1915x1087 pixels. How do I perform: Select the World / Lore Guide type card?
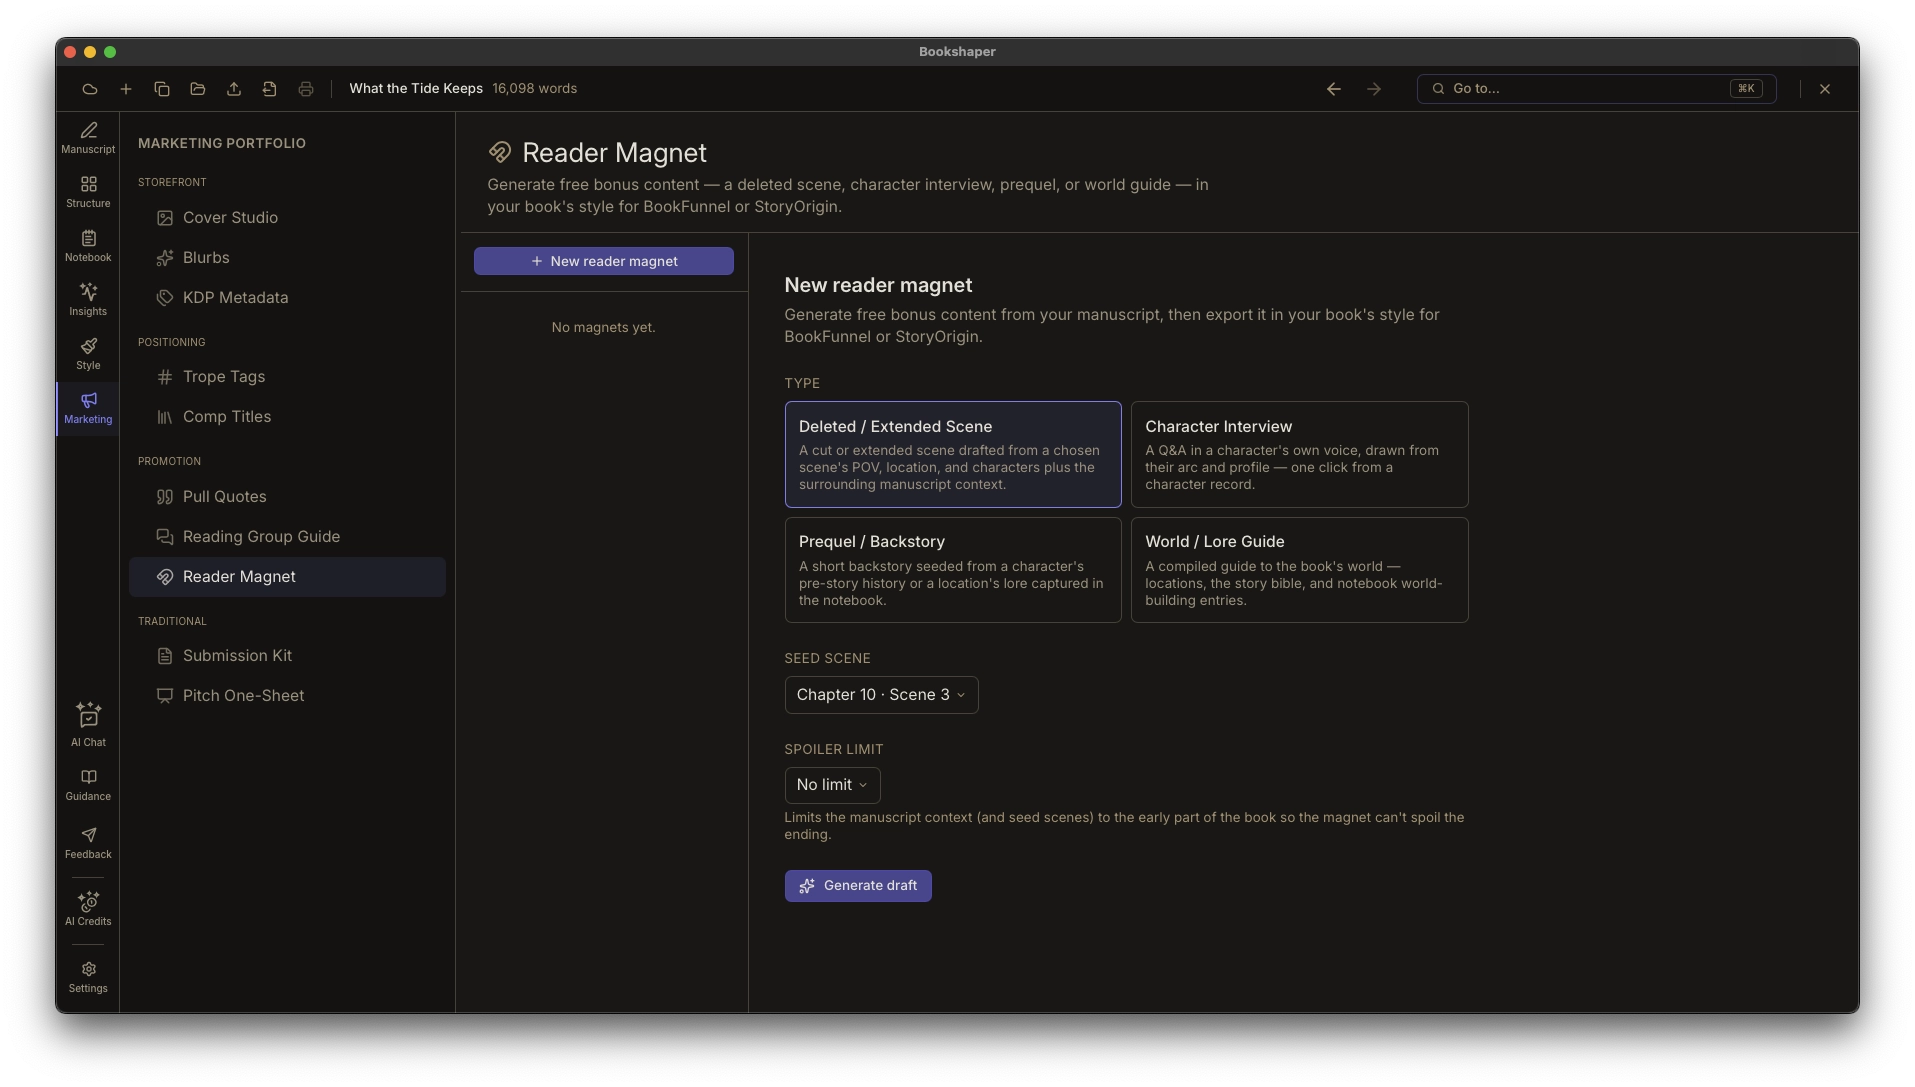pyautogui.click(x=1299, y=570)
